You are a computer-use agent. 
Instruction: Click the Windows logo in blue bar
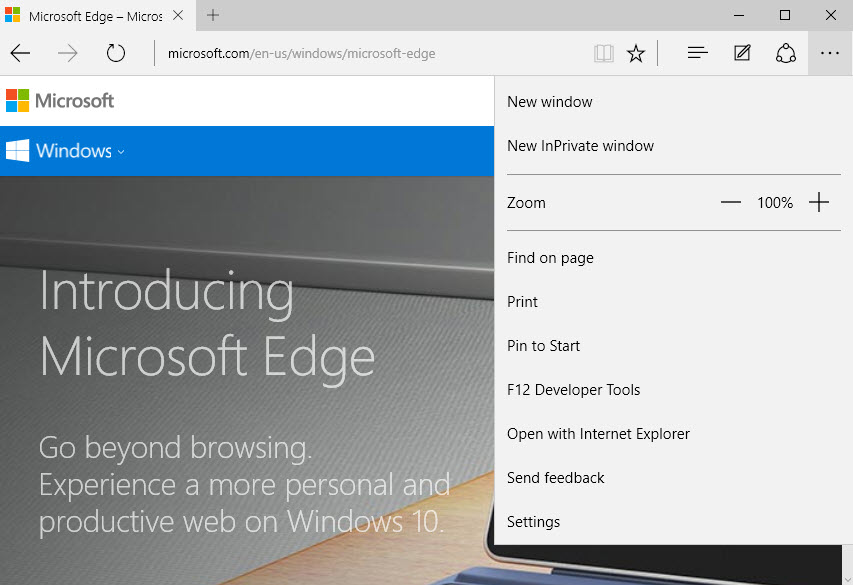(17, 151)
